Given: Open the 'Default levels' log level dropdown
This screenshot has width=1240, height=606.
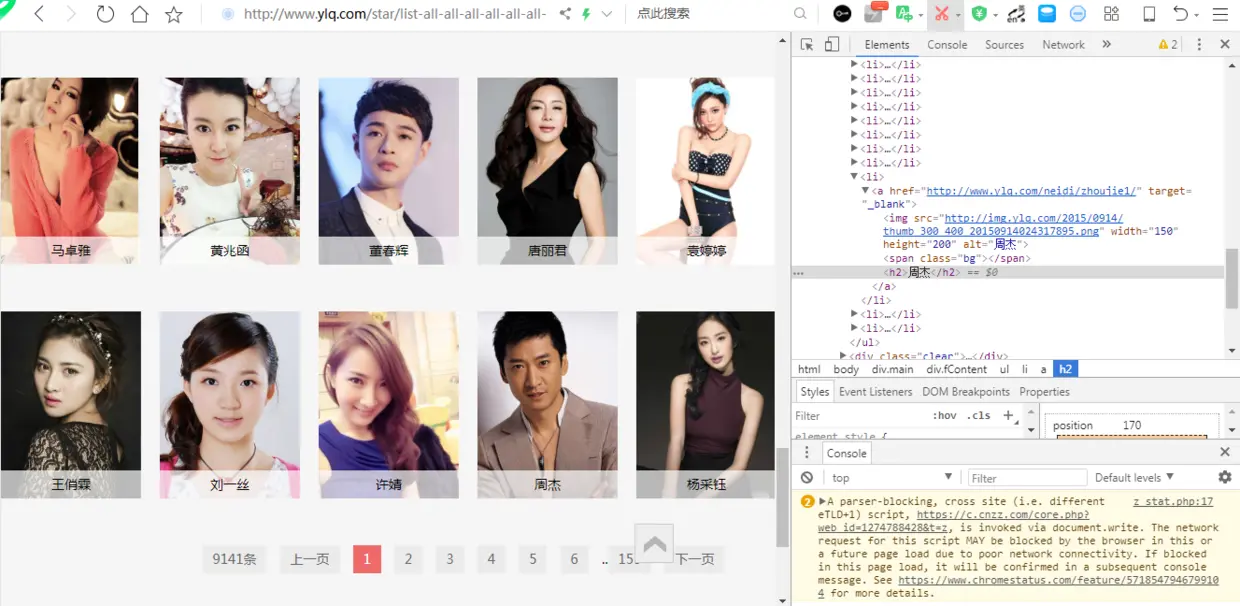Looking at the screenshot, I should tap(1134, 477).
